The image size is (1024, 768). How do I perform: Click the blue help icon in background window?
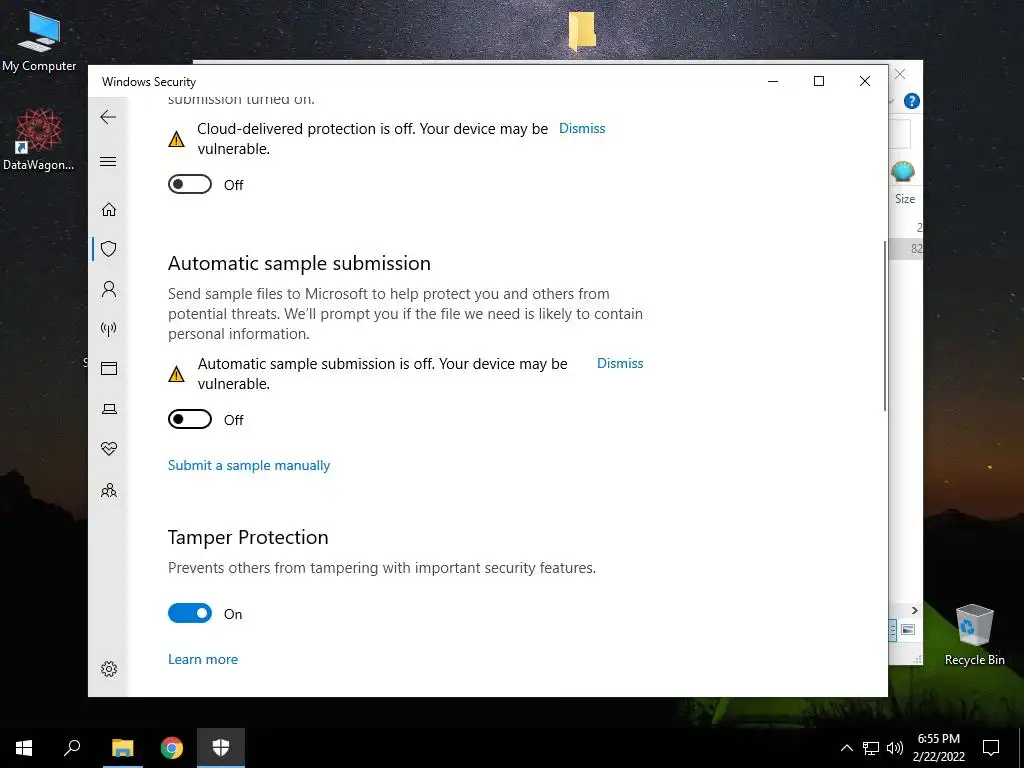(x=912, y=101)
